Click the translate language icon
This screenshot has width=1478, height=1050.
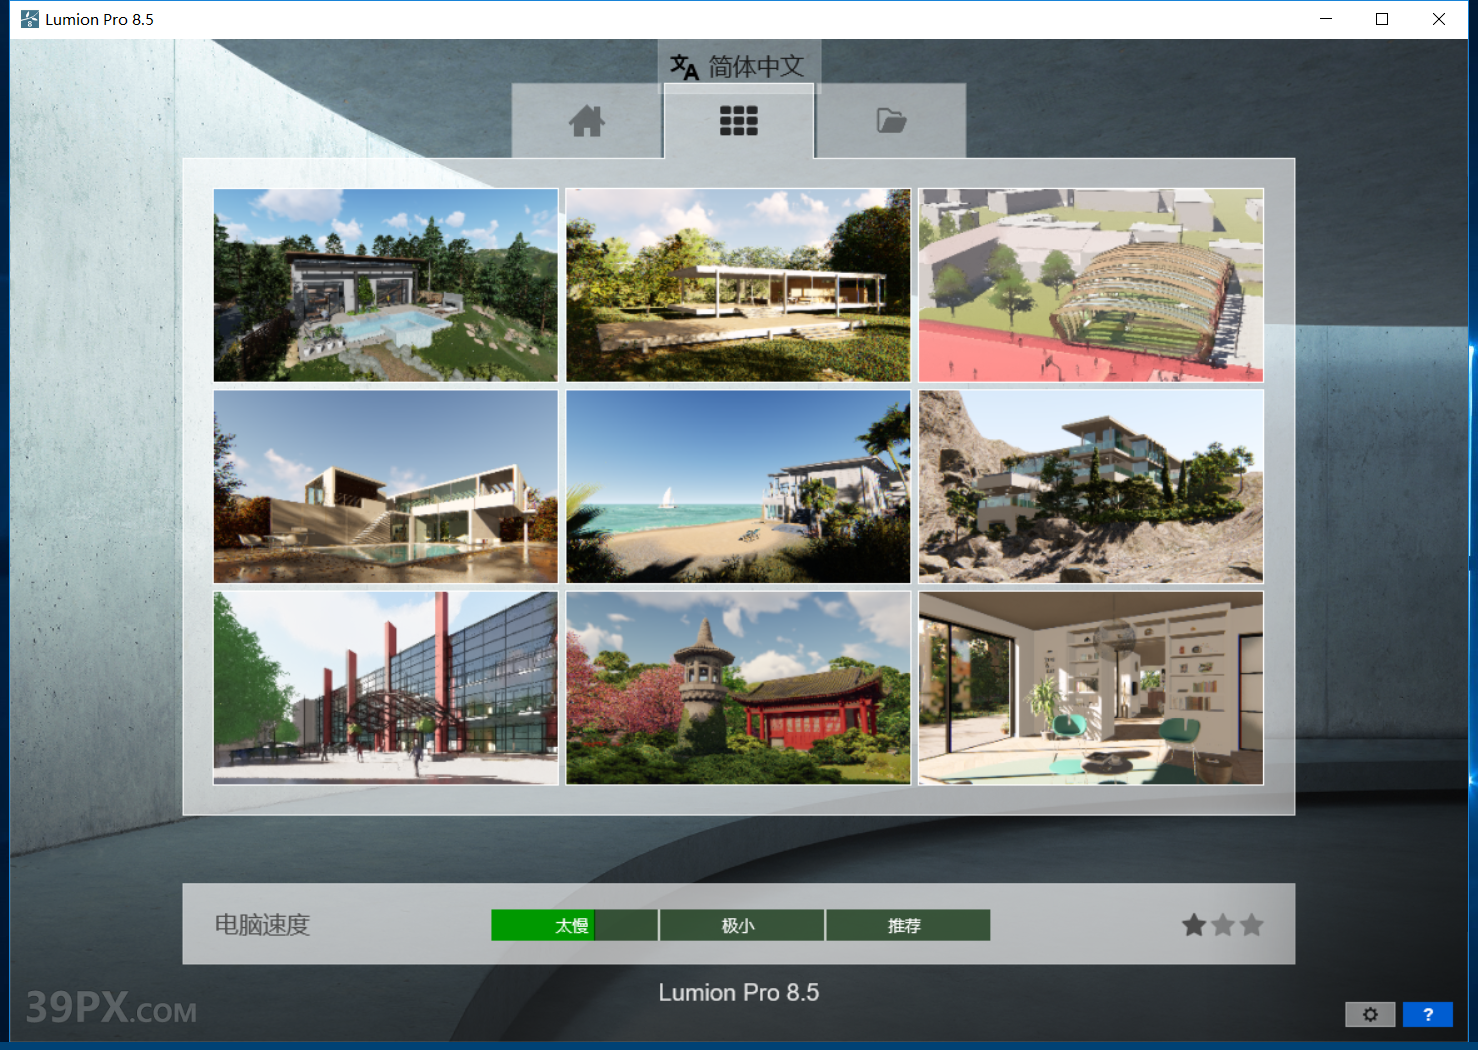(684, 67)
